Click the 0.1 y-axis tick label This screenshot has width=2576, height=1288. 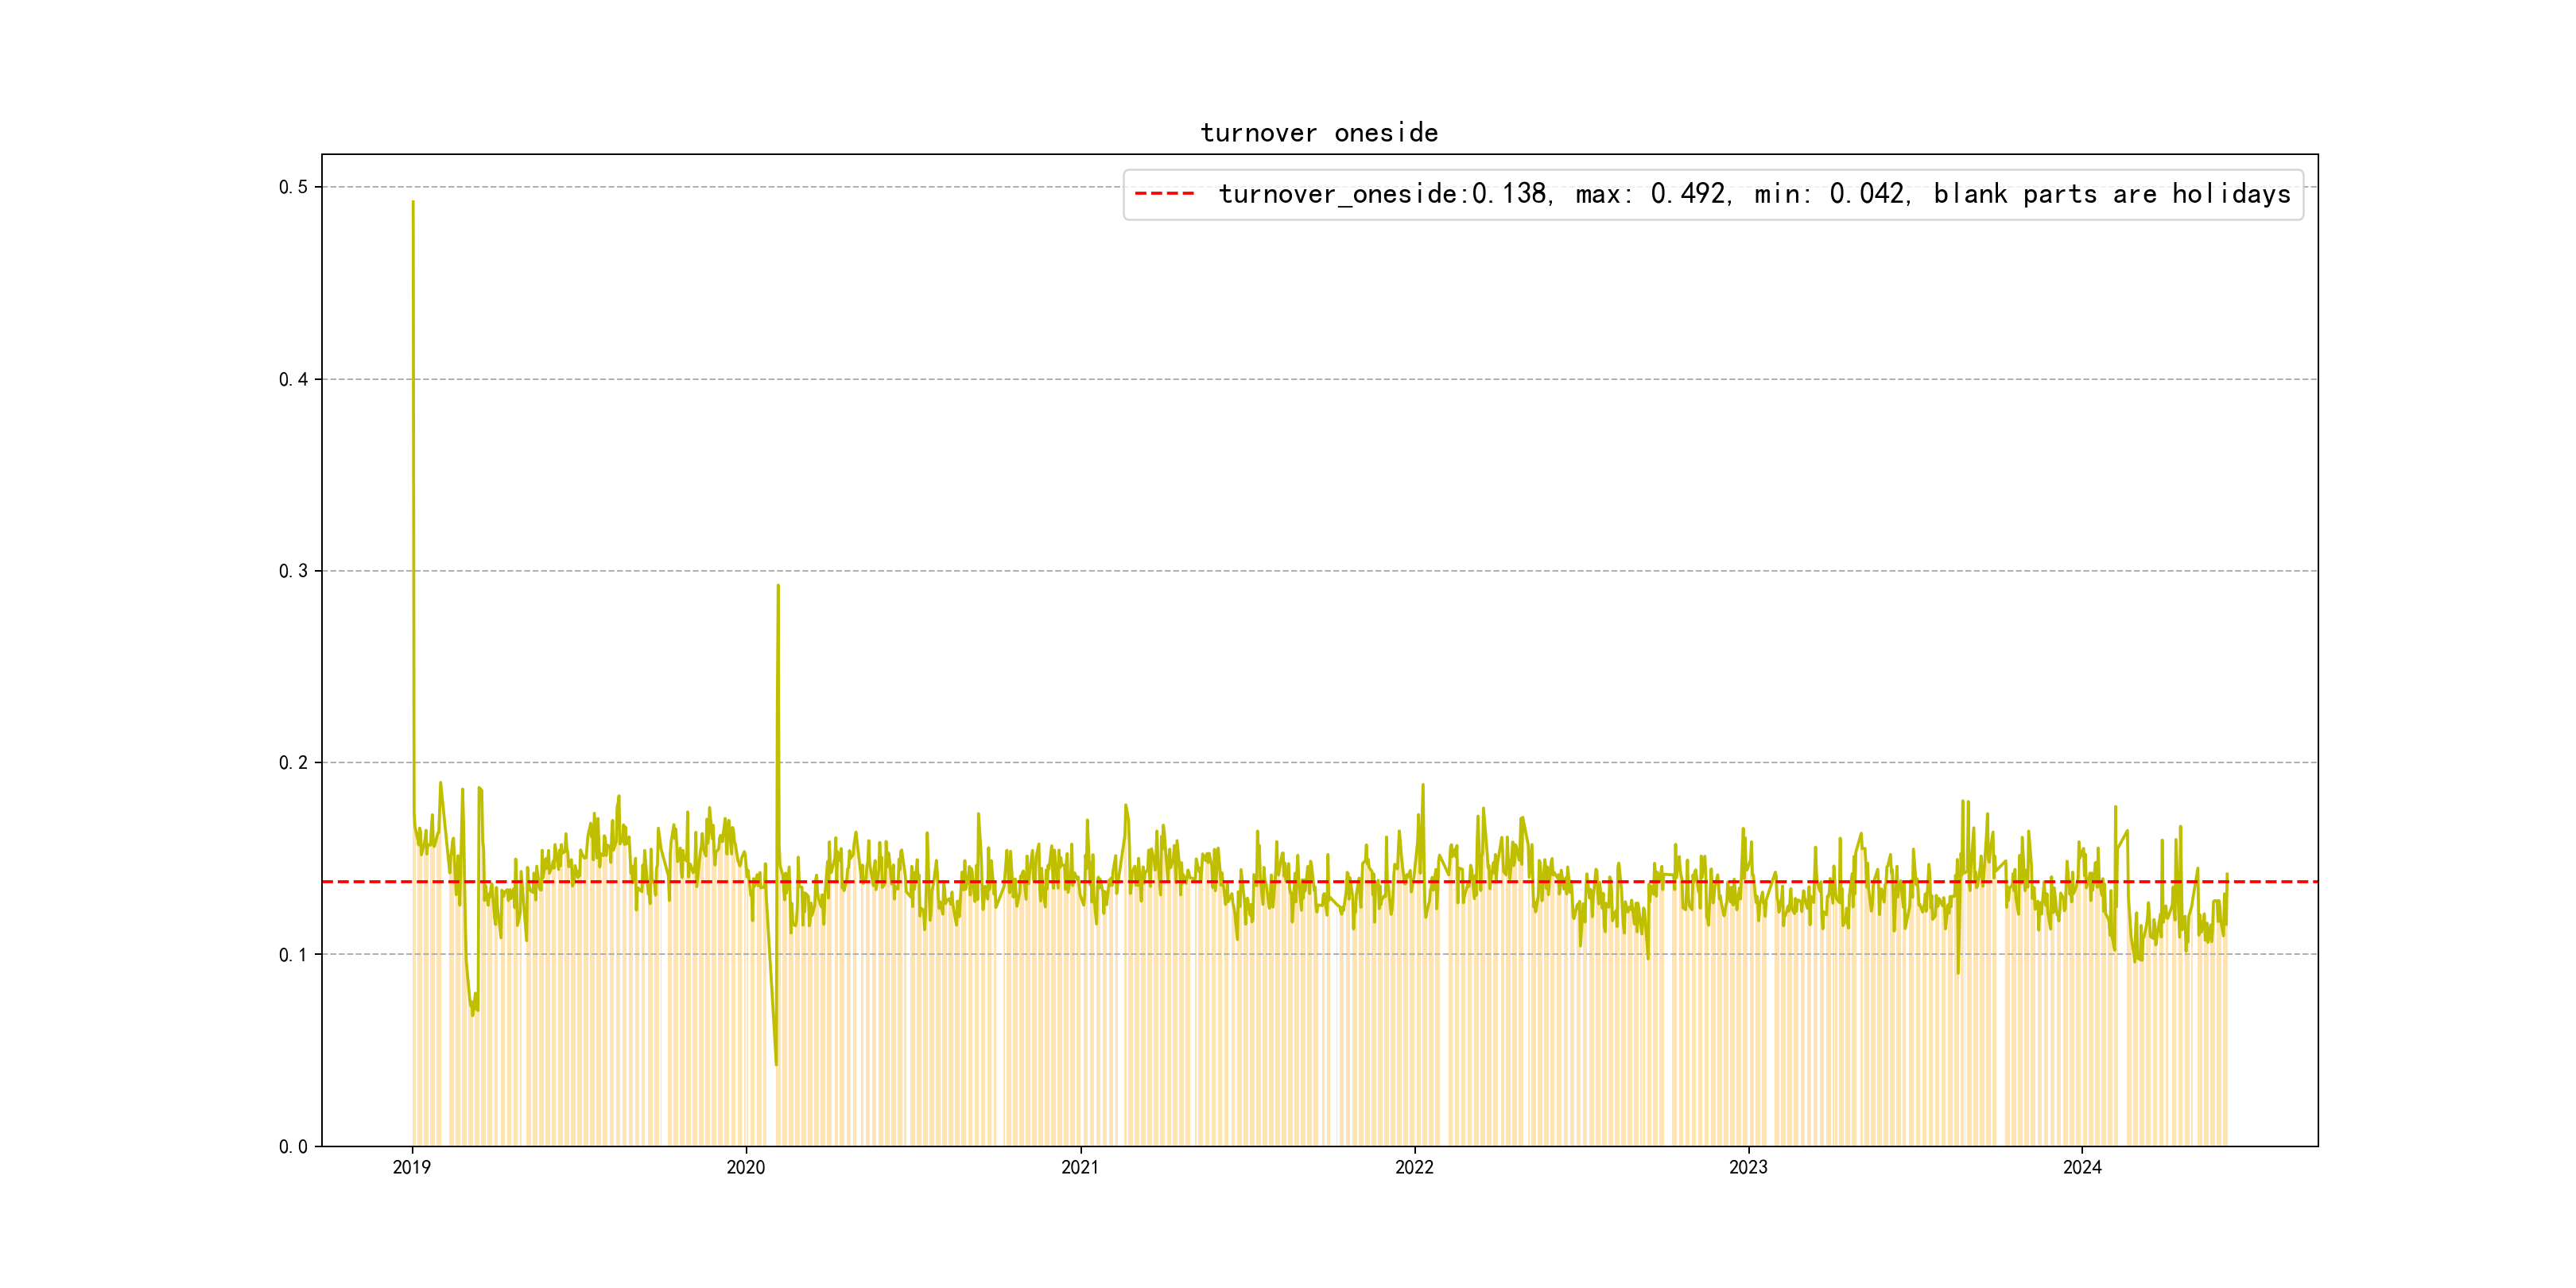click(293, 955)
